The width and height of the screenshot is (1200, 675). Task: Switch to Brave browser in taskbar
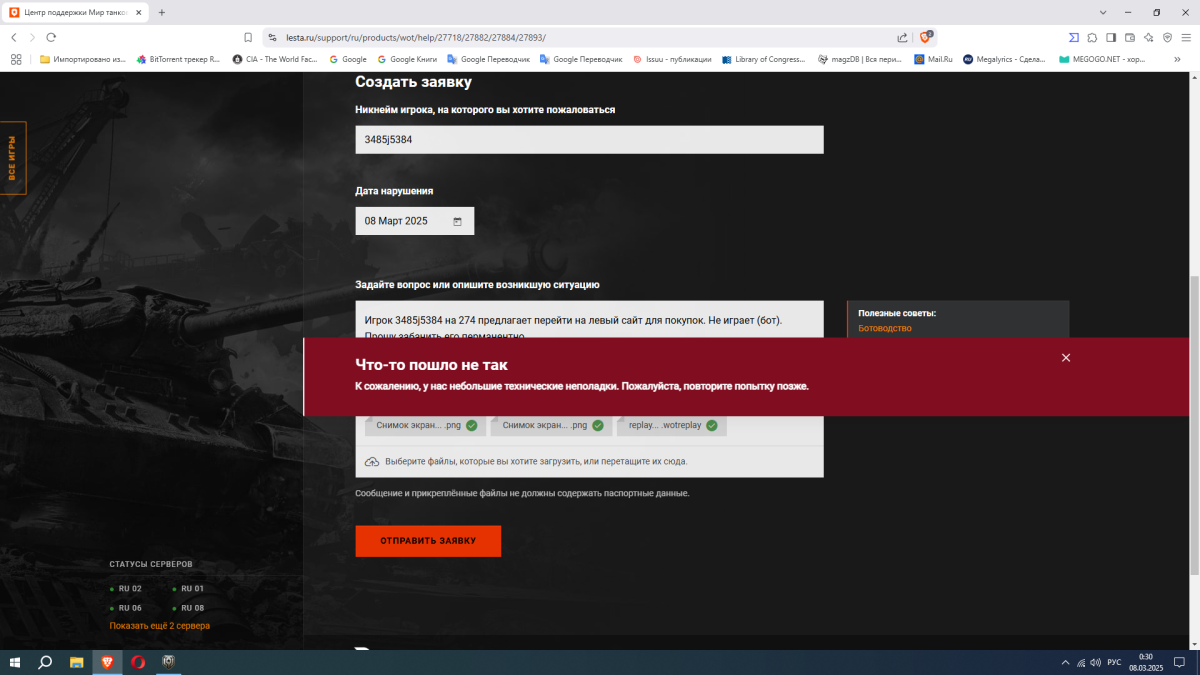pyautogui.click(x=107, y=662)
